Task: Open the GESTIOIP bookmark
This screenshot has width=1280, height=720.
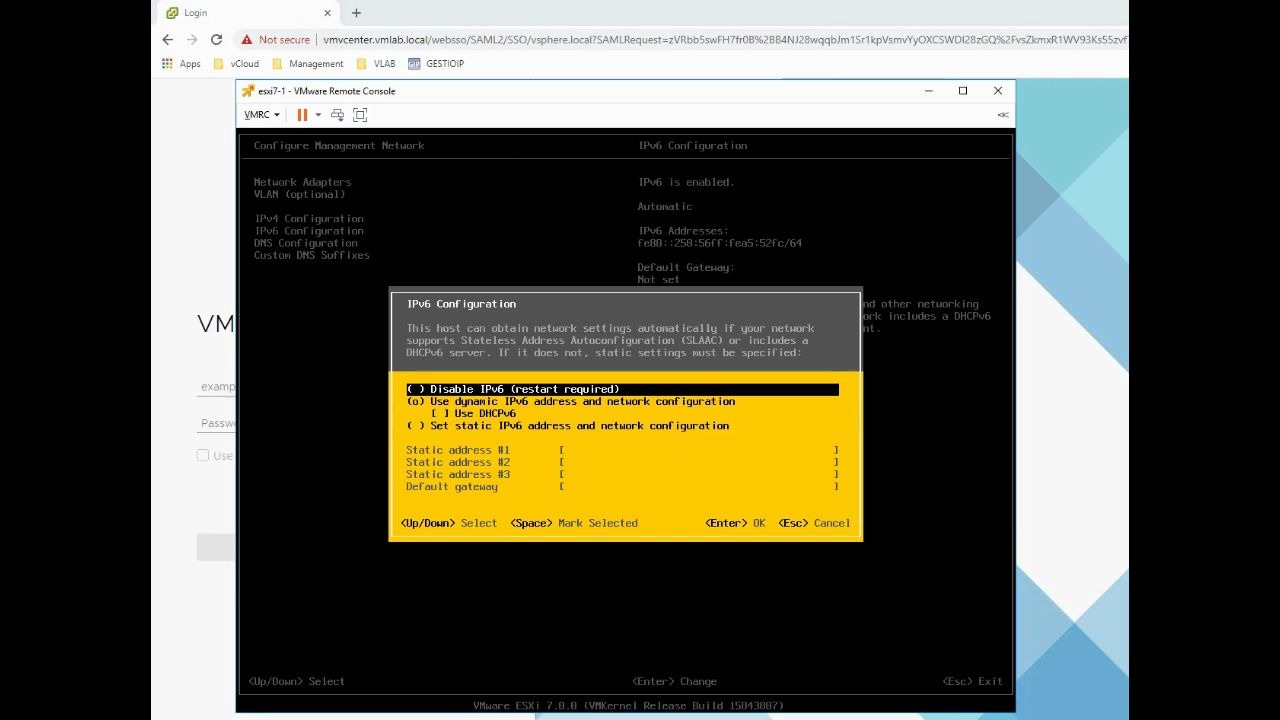Action: pos(436,64)
